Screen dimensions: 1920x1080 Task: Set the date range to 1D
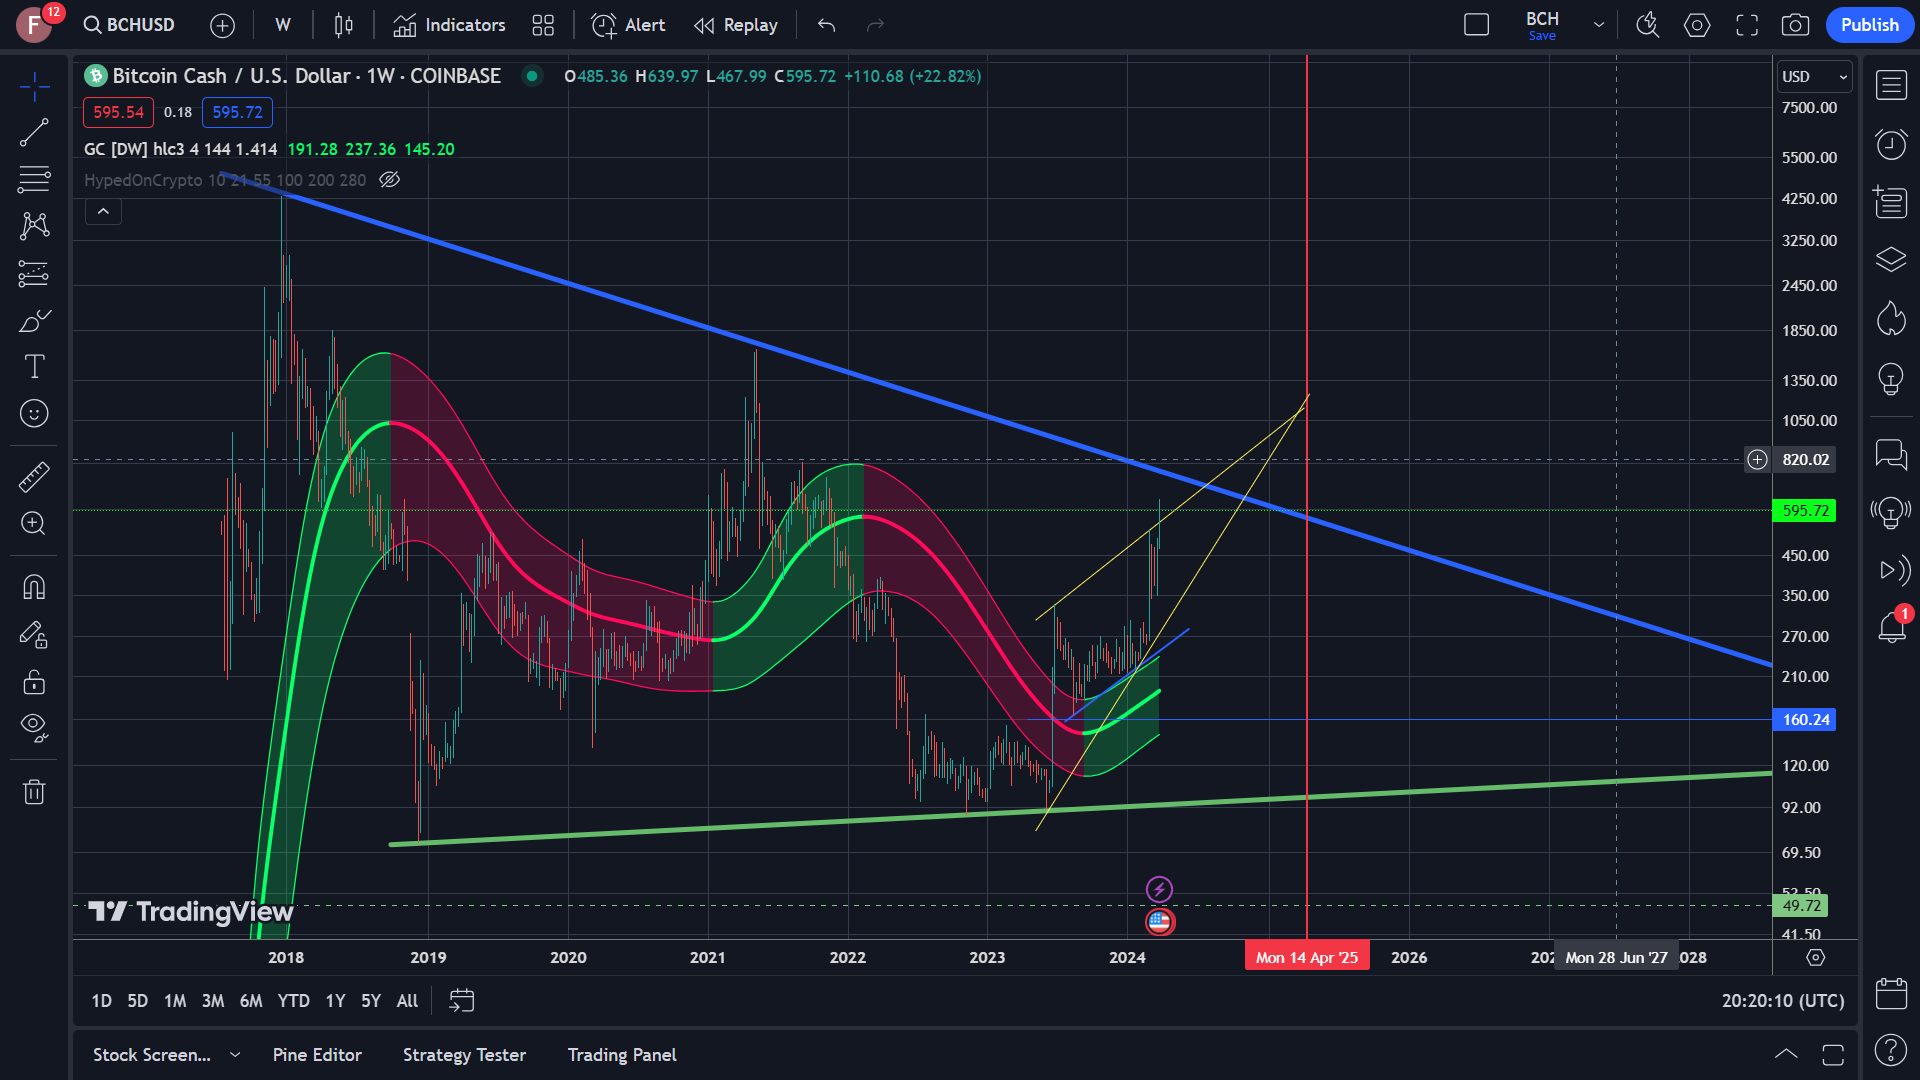102,1001
